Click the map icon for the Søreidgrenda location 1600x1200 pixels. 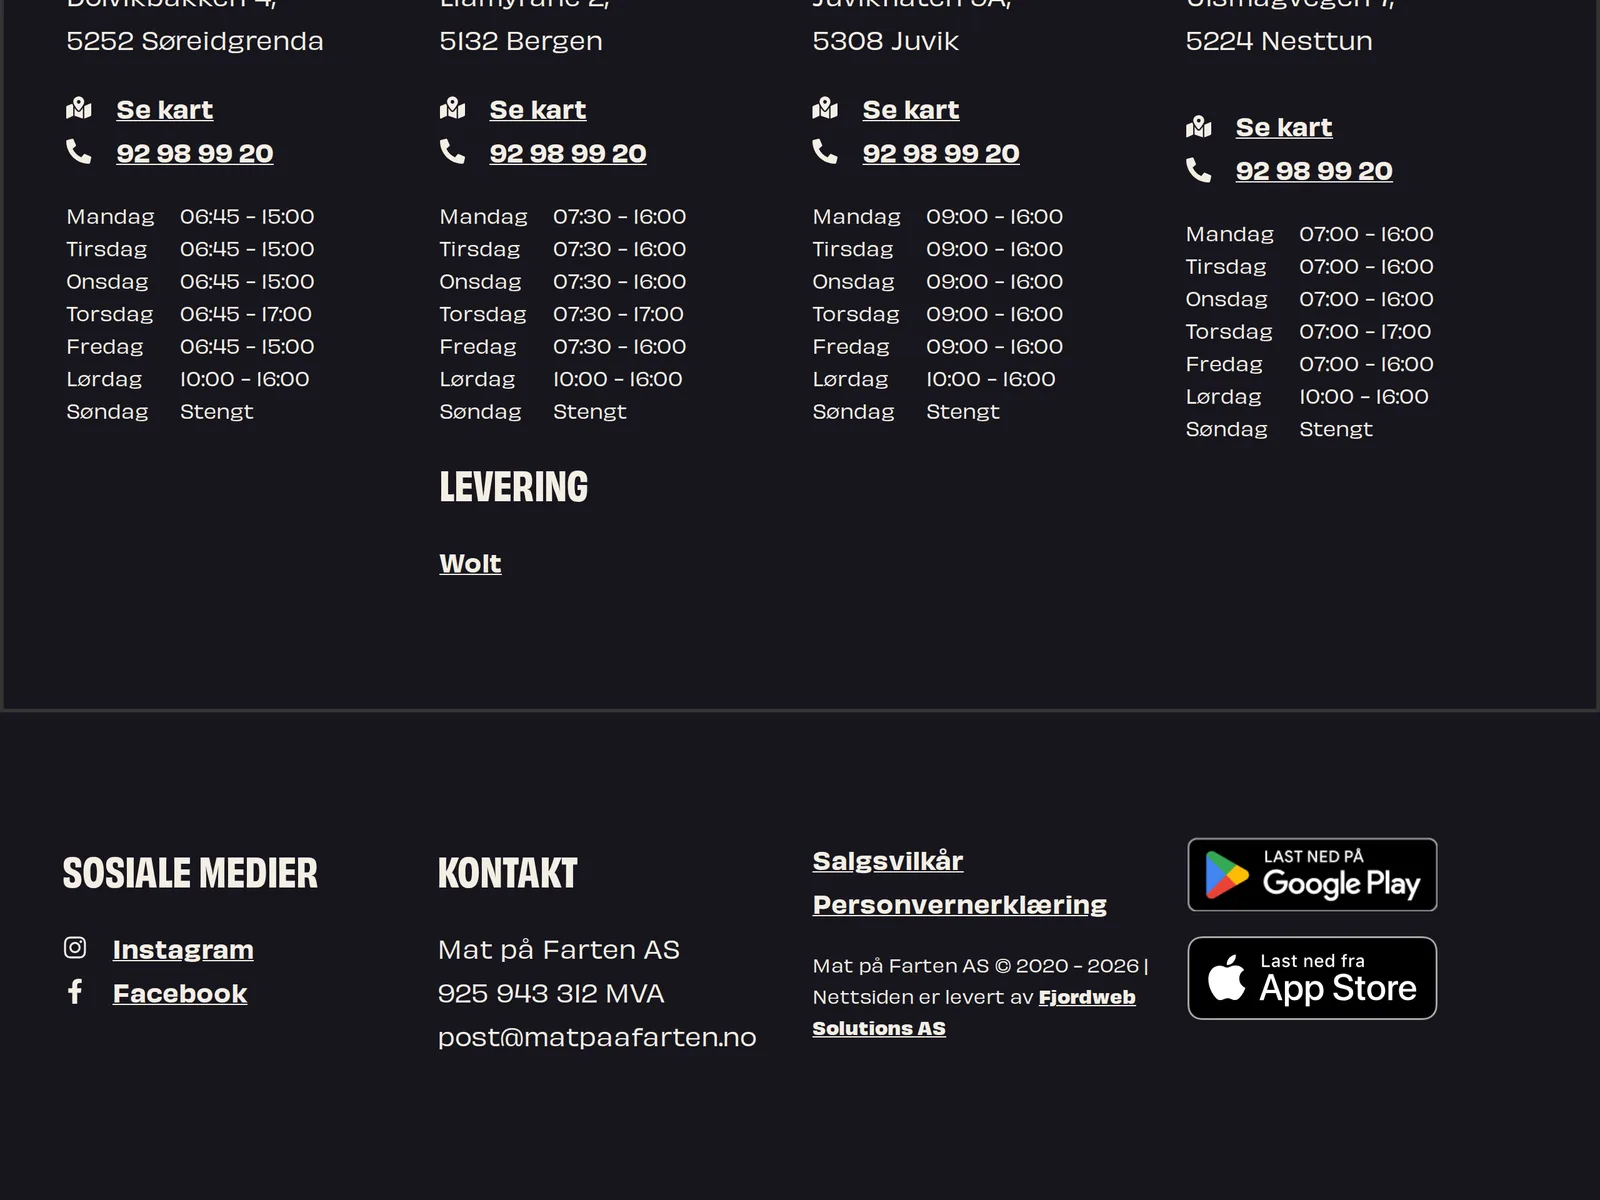click(x=79, y=108)
